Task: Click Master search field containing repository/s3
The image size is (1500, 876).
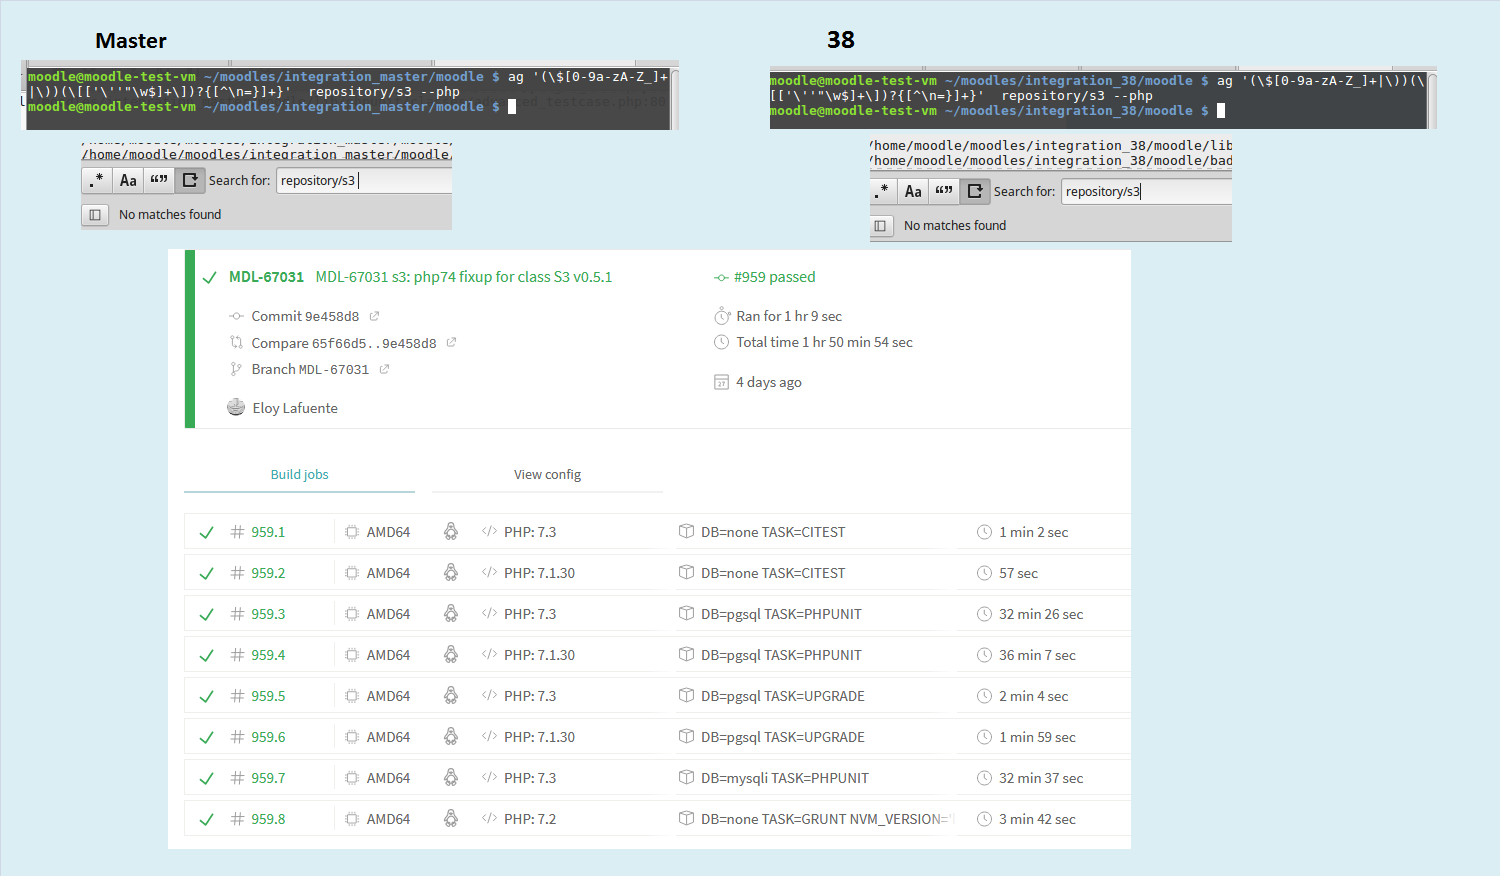Action: coord(364,180)
